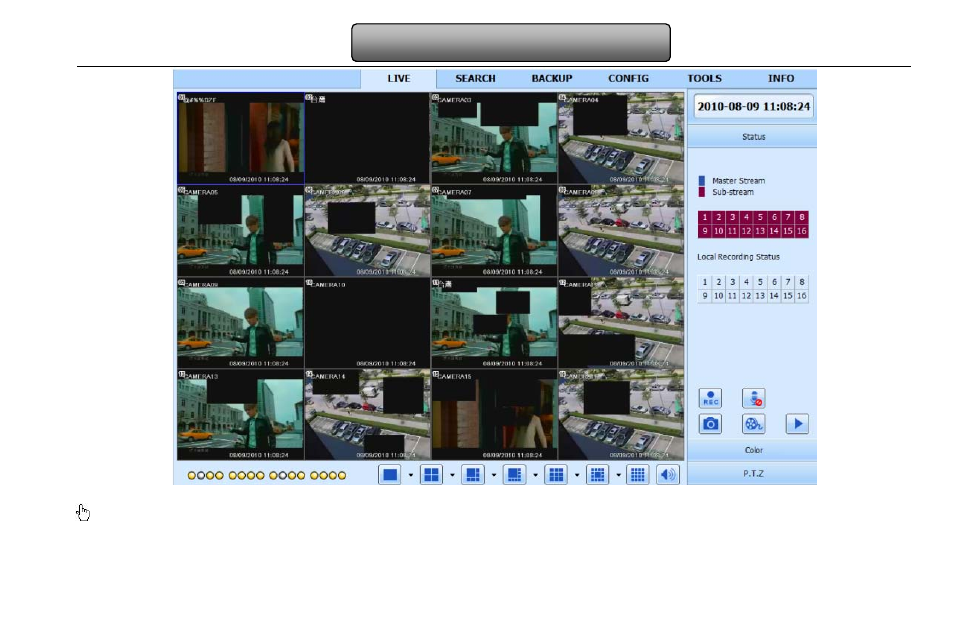The height and width of the screenshot is (636, 954).
Task: Toggle stream for channel 12 in red grid
Action: click(x=747, y=231)
